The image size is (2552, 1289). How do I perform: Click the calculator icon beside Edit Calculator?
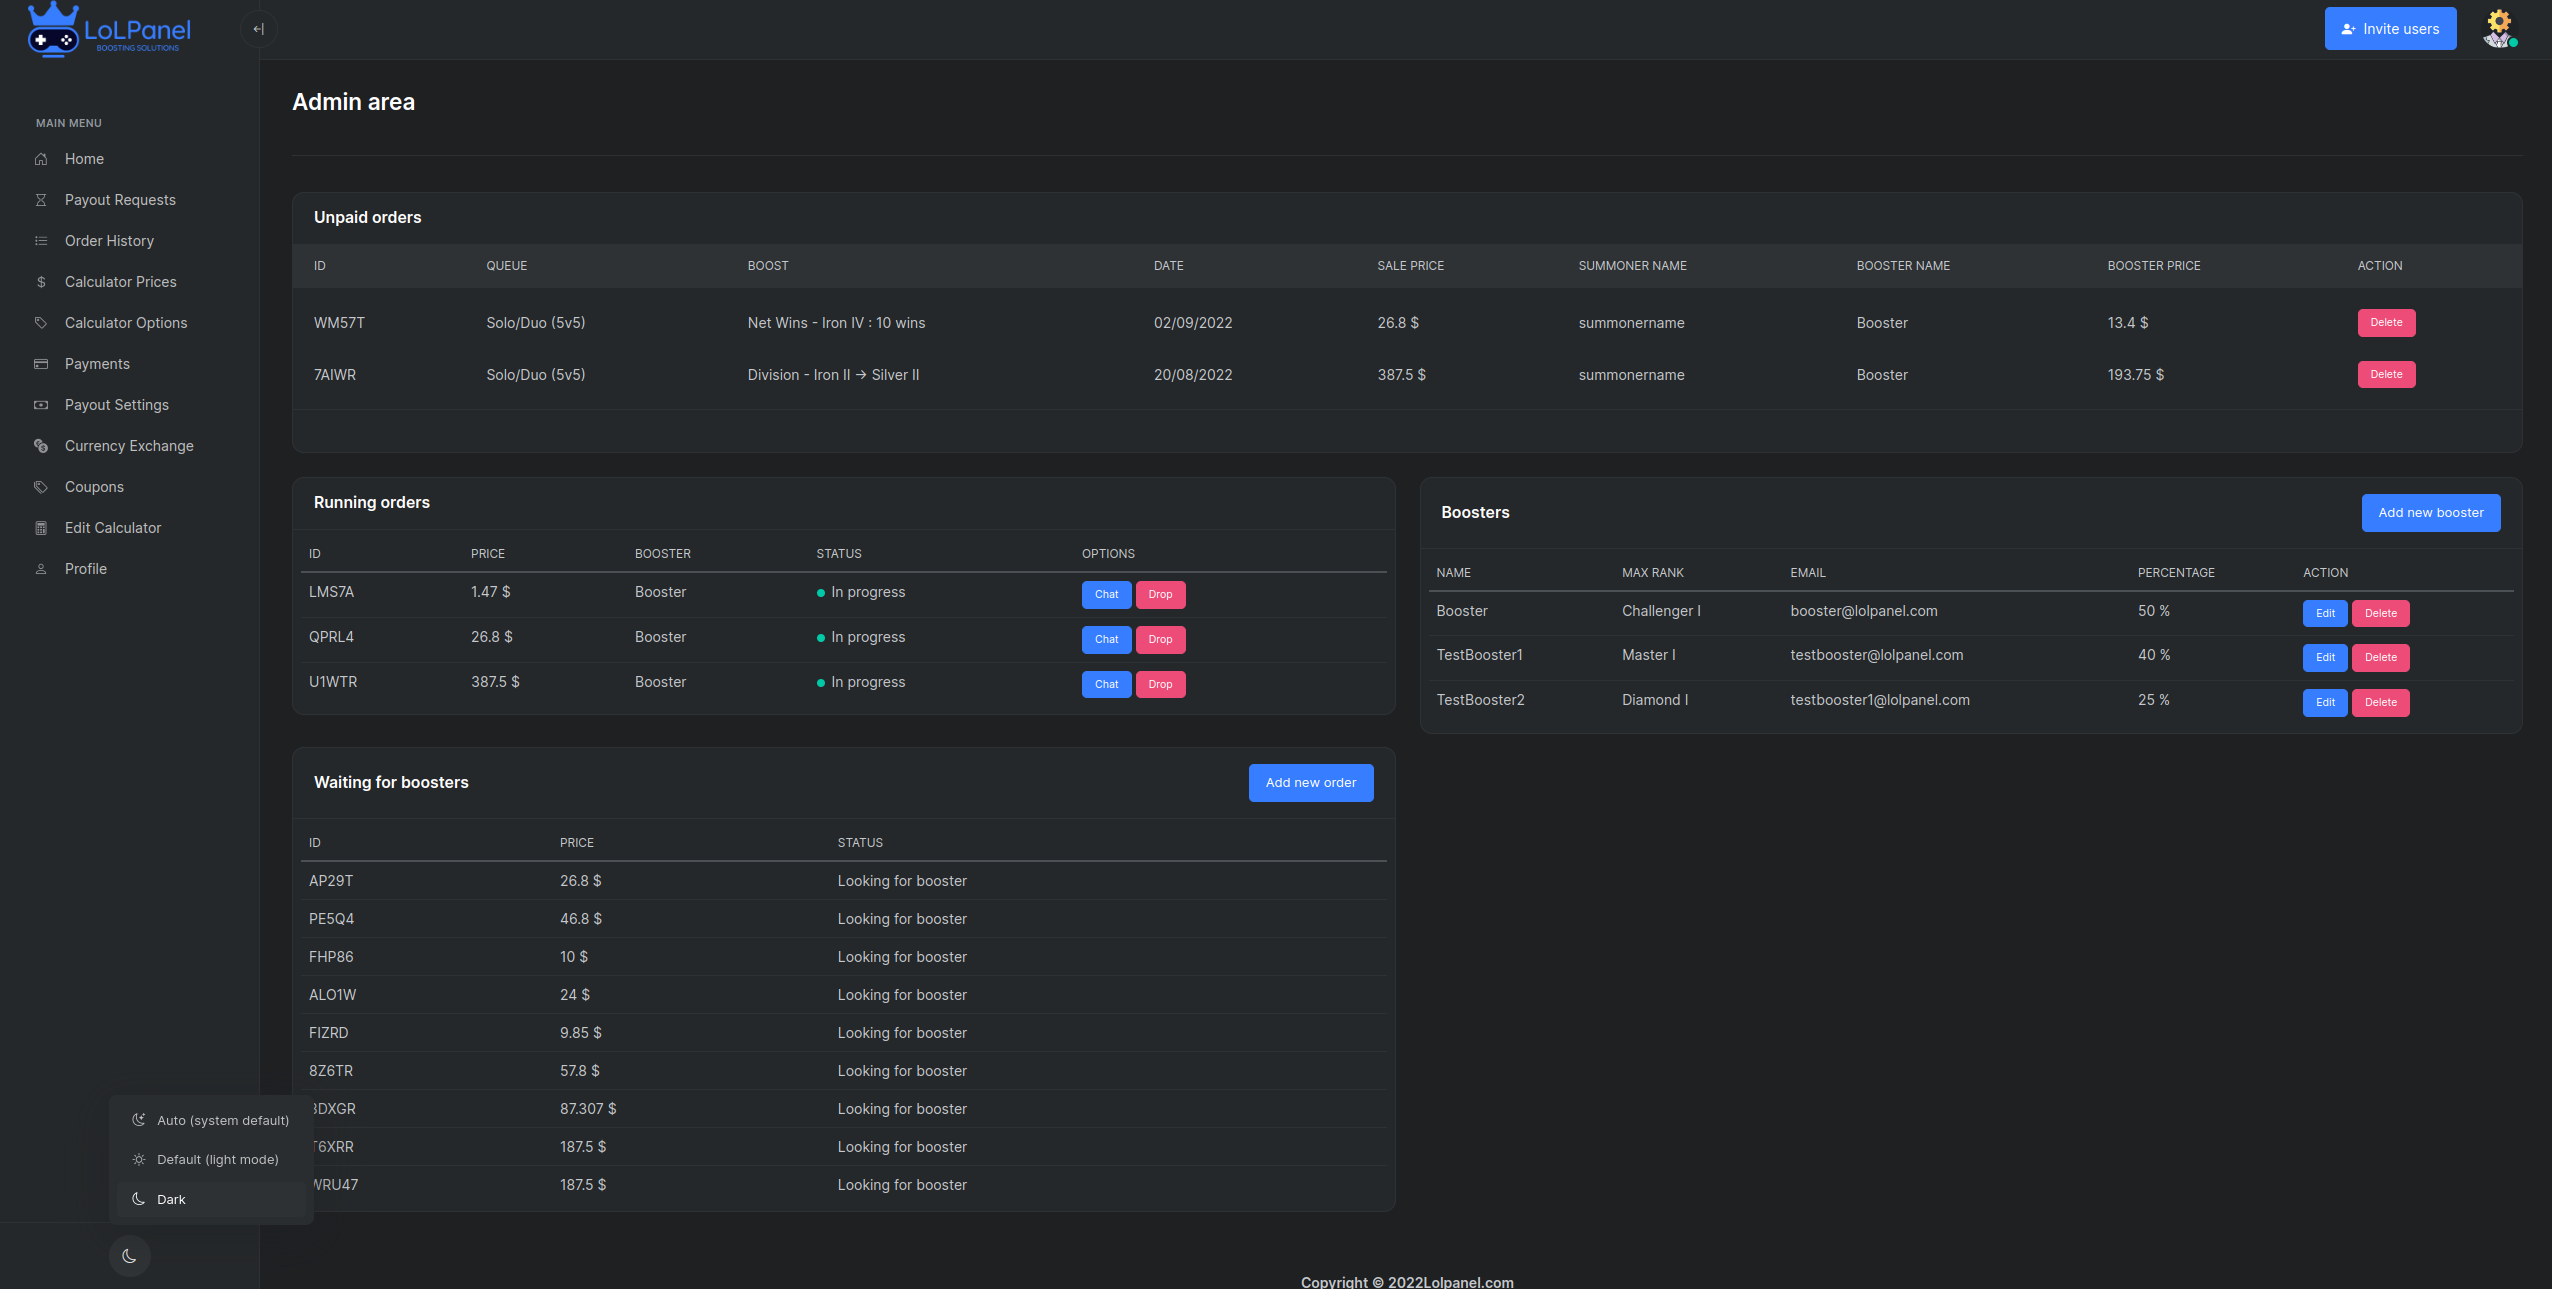pyautogui.click(x=41, y=528)
